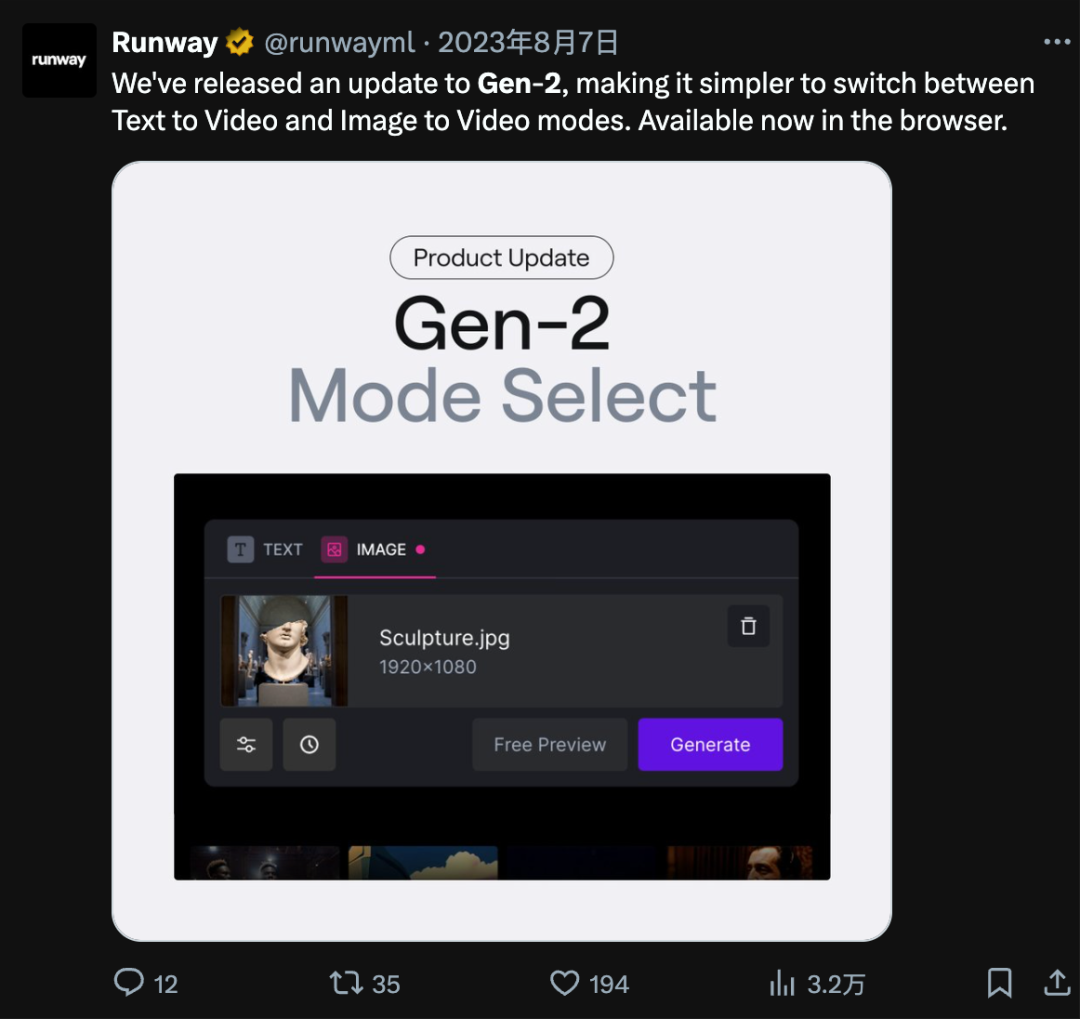Image resolution: width=1080 pixels, height=1019 pixels.
Task: Click the repost icon
Action: 347,982
